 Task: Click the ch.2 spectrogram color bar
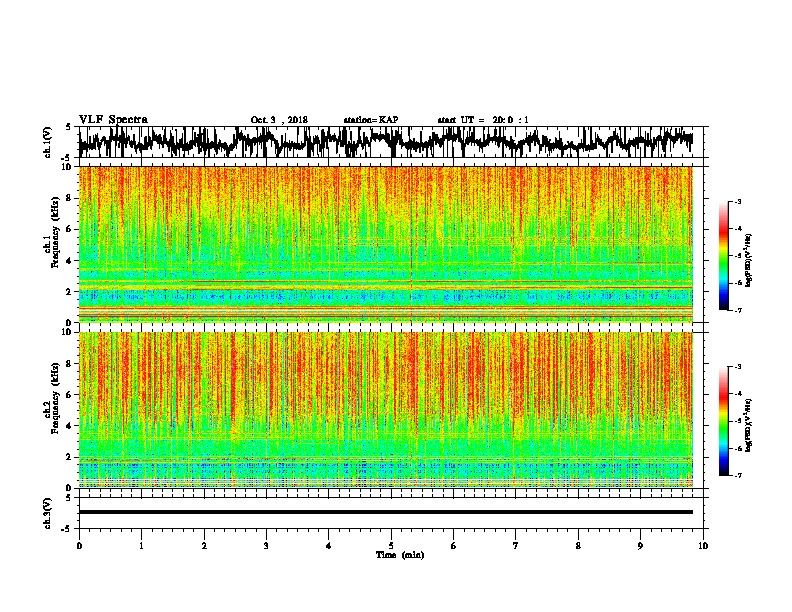coord(724,421)
